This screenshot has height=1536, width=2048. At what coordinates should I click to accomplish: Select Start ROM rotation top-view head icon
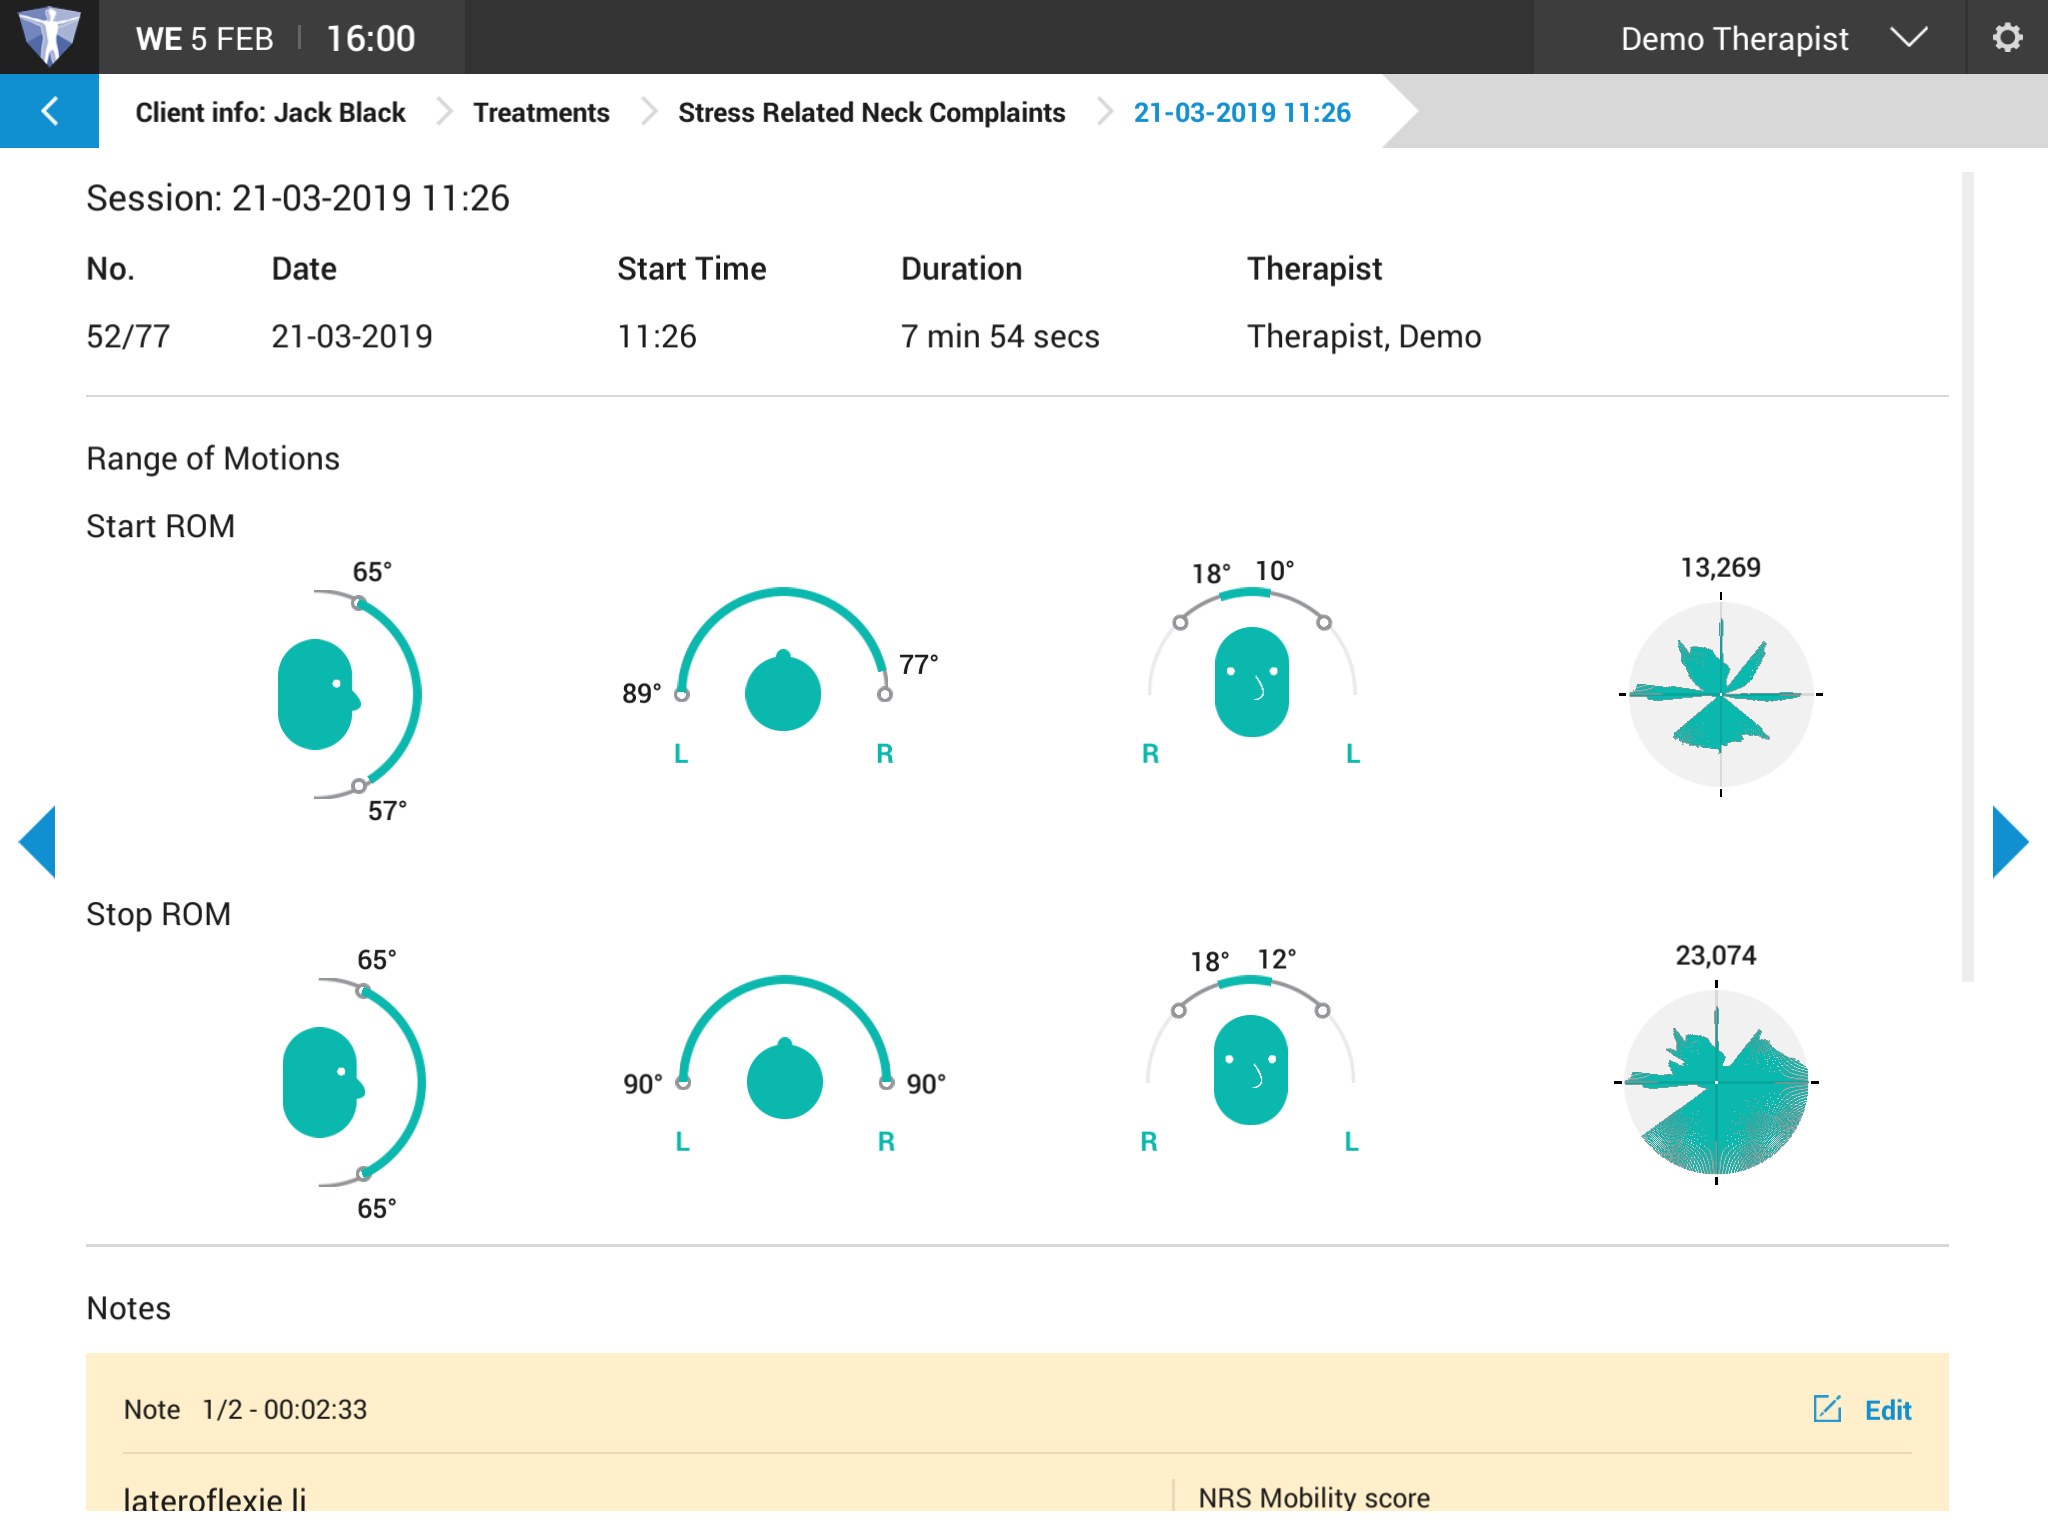pos(783,692)
